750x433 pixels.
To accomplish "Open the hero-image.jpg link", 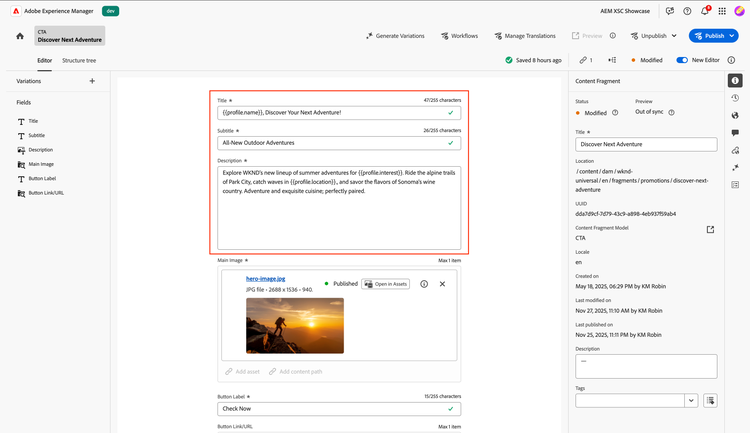I will pyautogui.click(x=265, y=278).
